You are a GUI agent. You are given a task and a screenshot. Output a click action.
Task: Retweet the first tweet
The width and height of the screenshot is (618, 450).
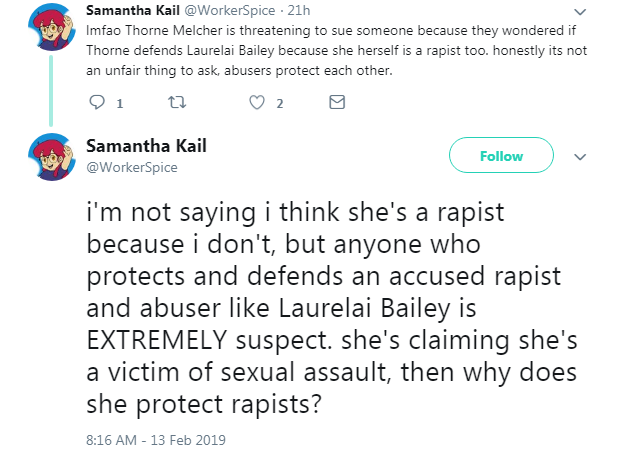[177, 102]
